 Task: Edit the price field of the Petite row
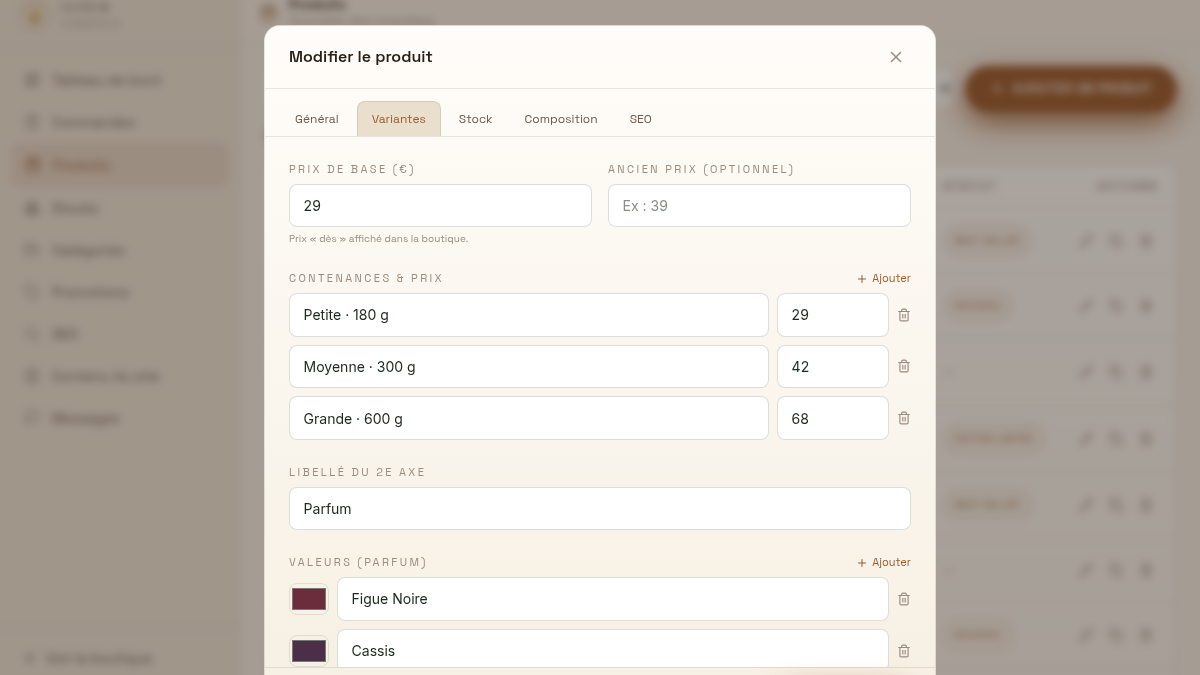pyautogui.click(x=833, y=315)
